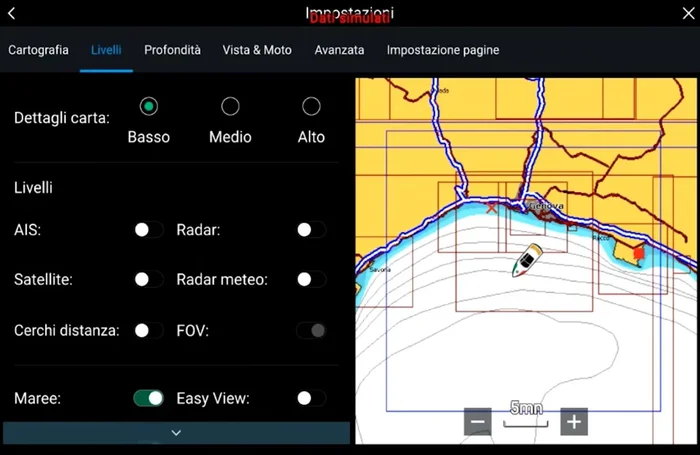Toggle Cerchi distanza range rings
The image size is (700, 455).
point(149,330)
